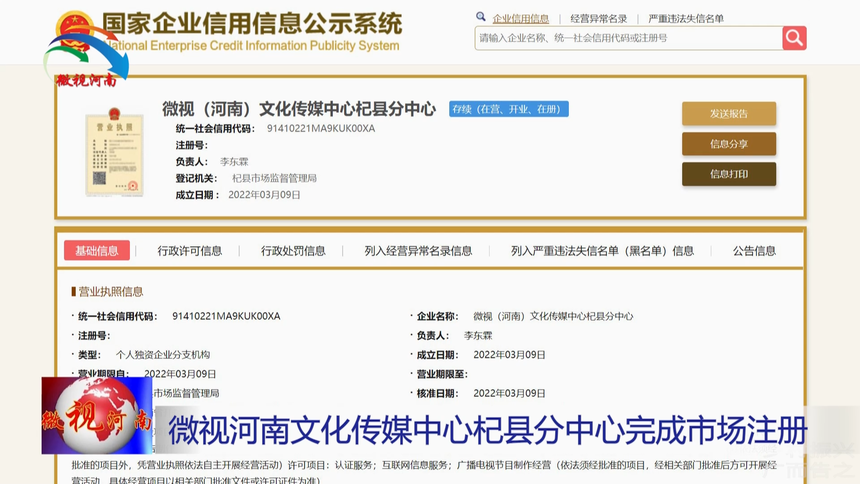The width and height of the screenshot is (860, 484).
Task: Open the 企业信用信息 link
Action: tap(520, 19)
